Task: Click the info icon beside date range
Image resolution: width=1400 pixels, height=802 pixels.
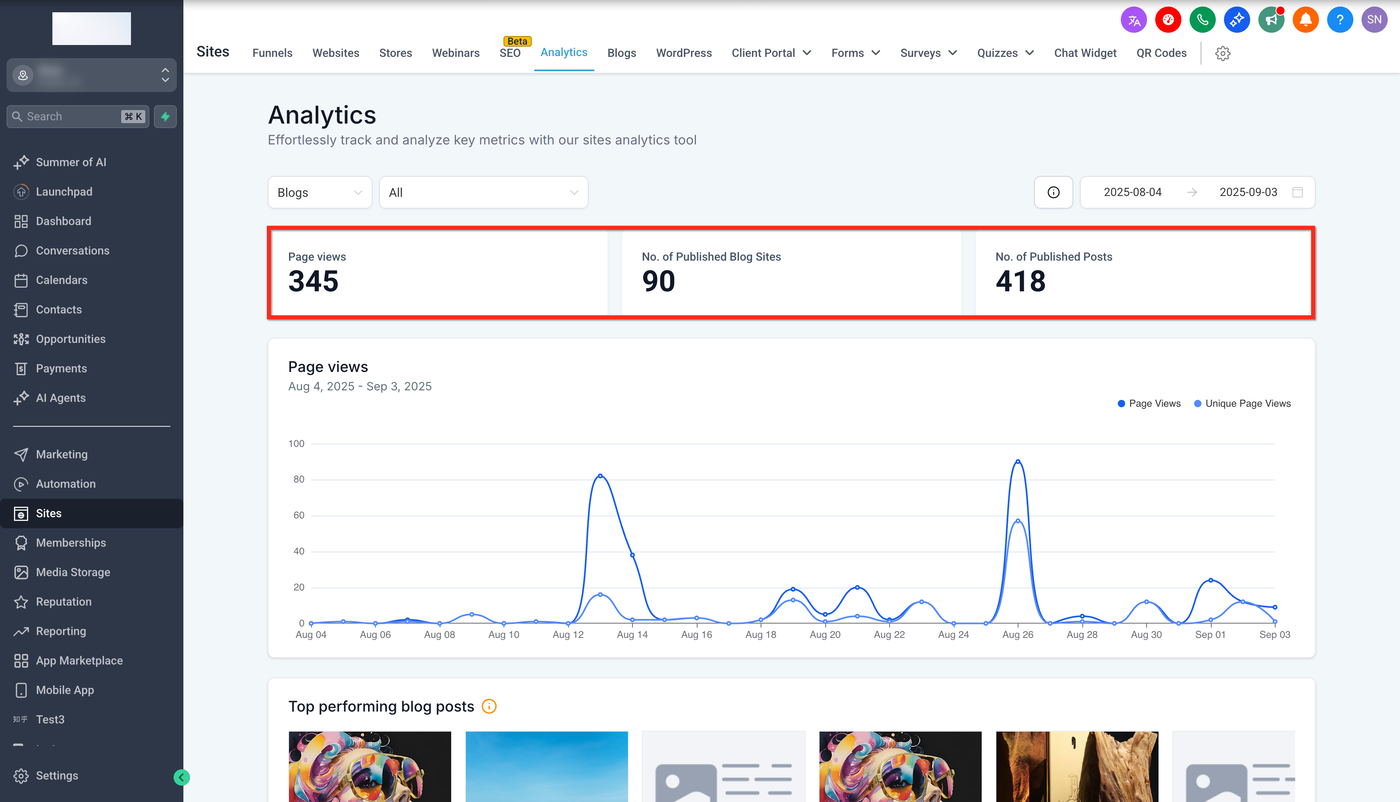Action: tap(1053, 192)
